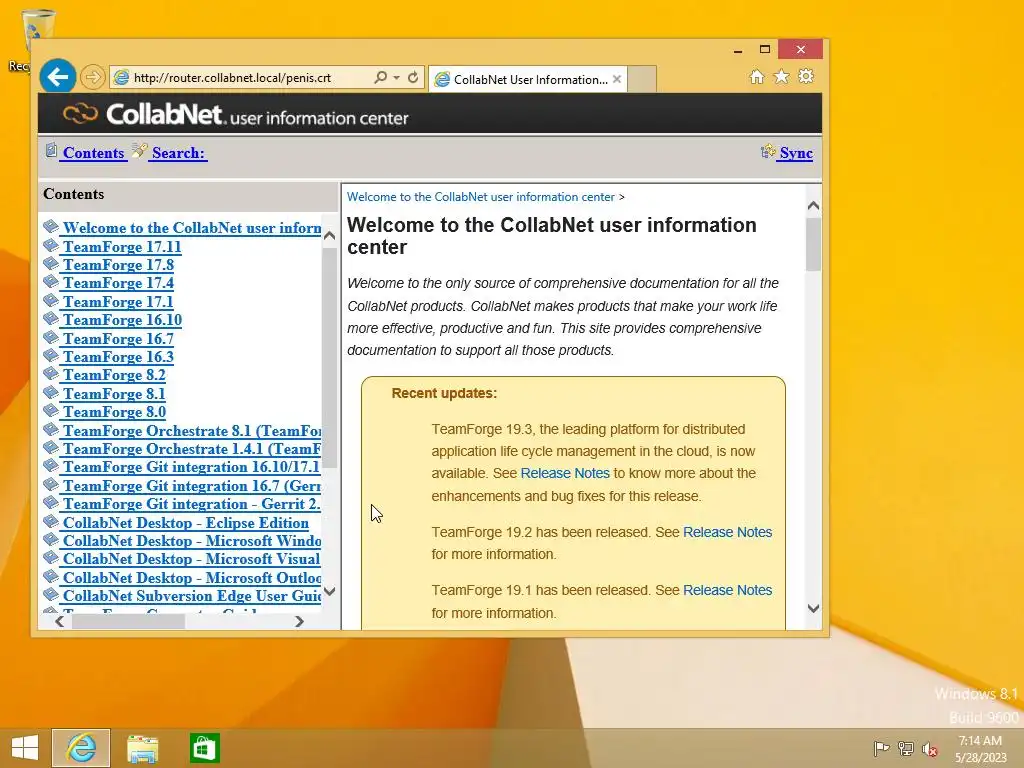Open the TeamForge 17.8 entry
The height and width of the screenshot is (768, 1024).
pyautogui.click(x=118, y=265)
